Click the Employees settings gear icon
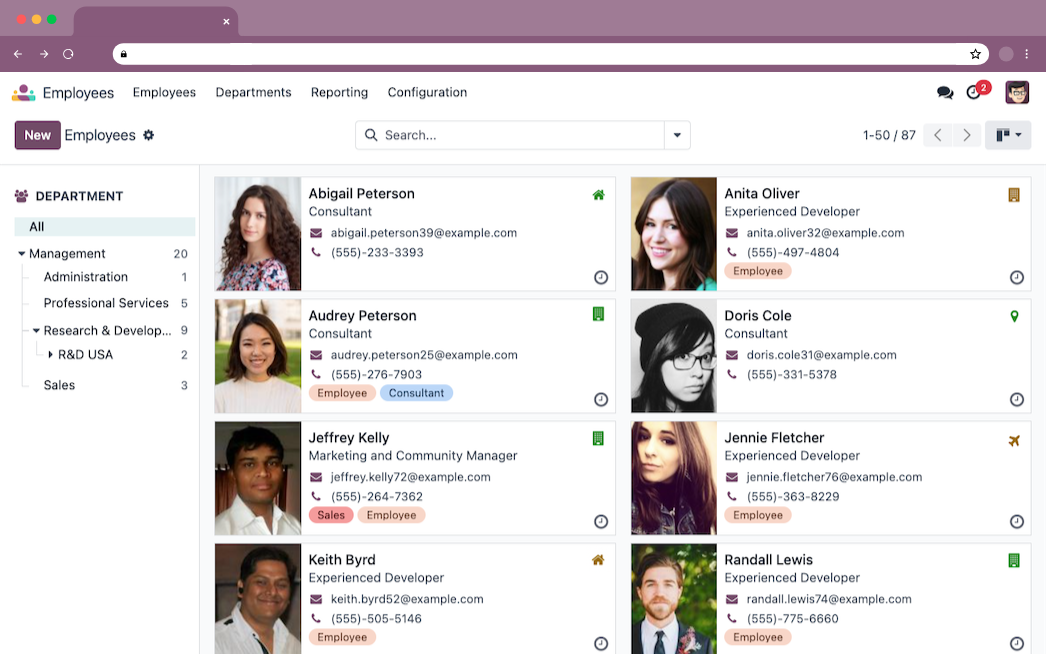 tap(149, 135)
